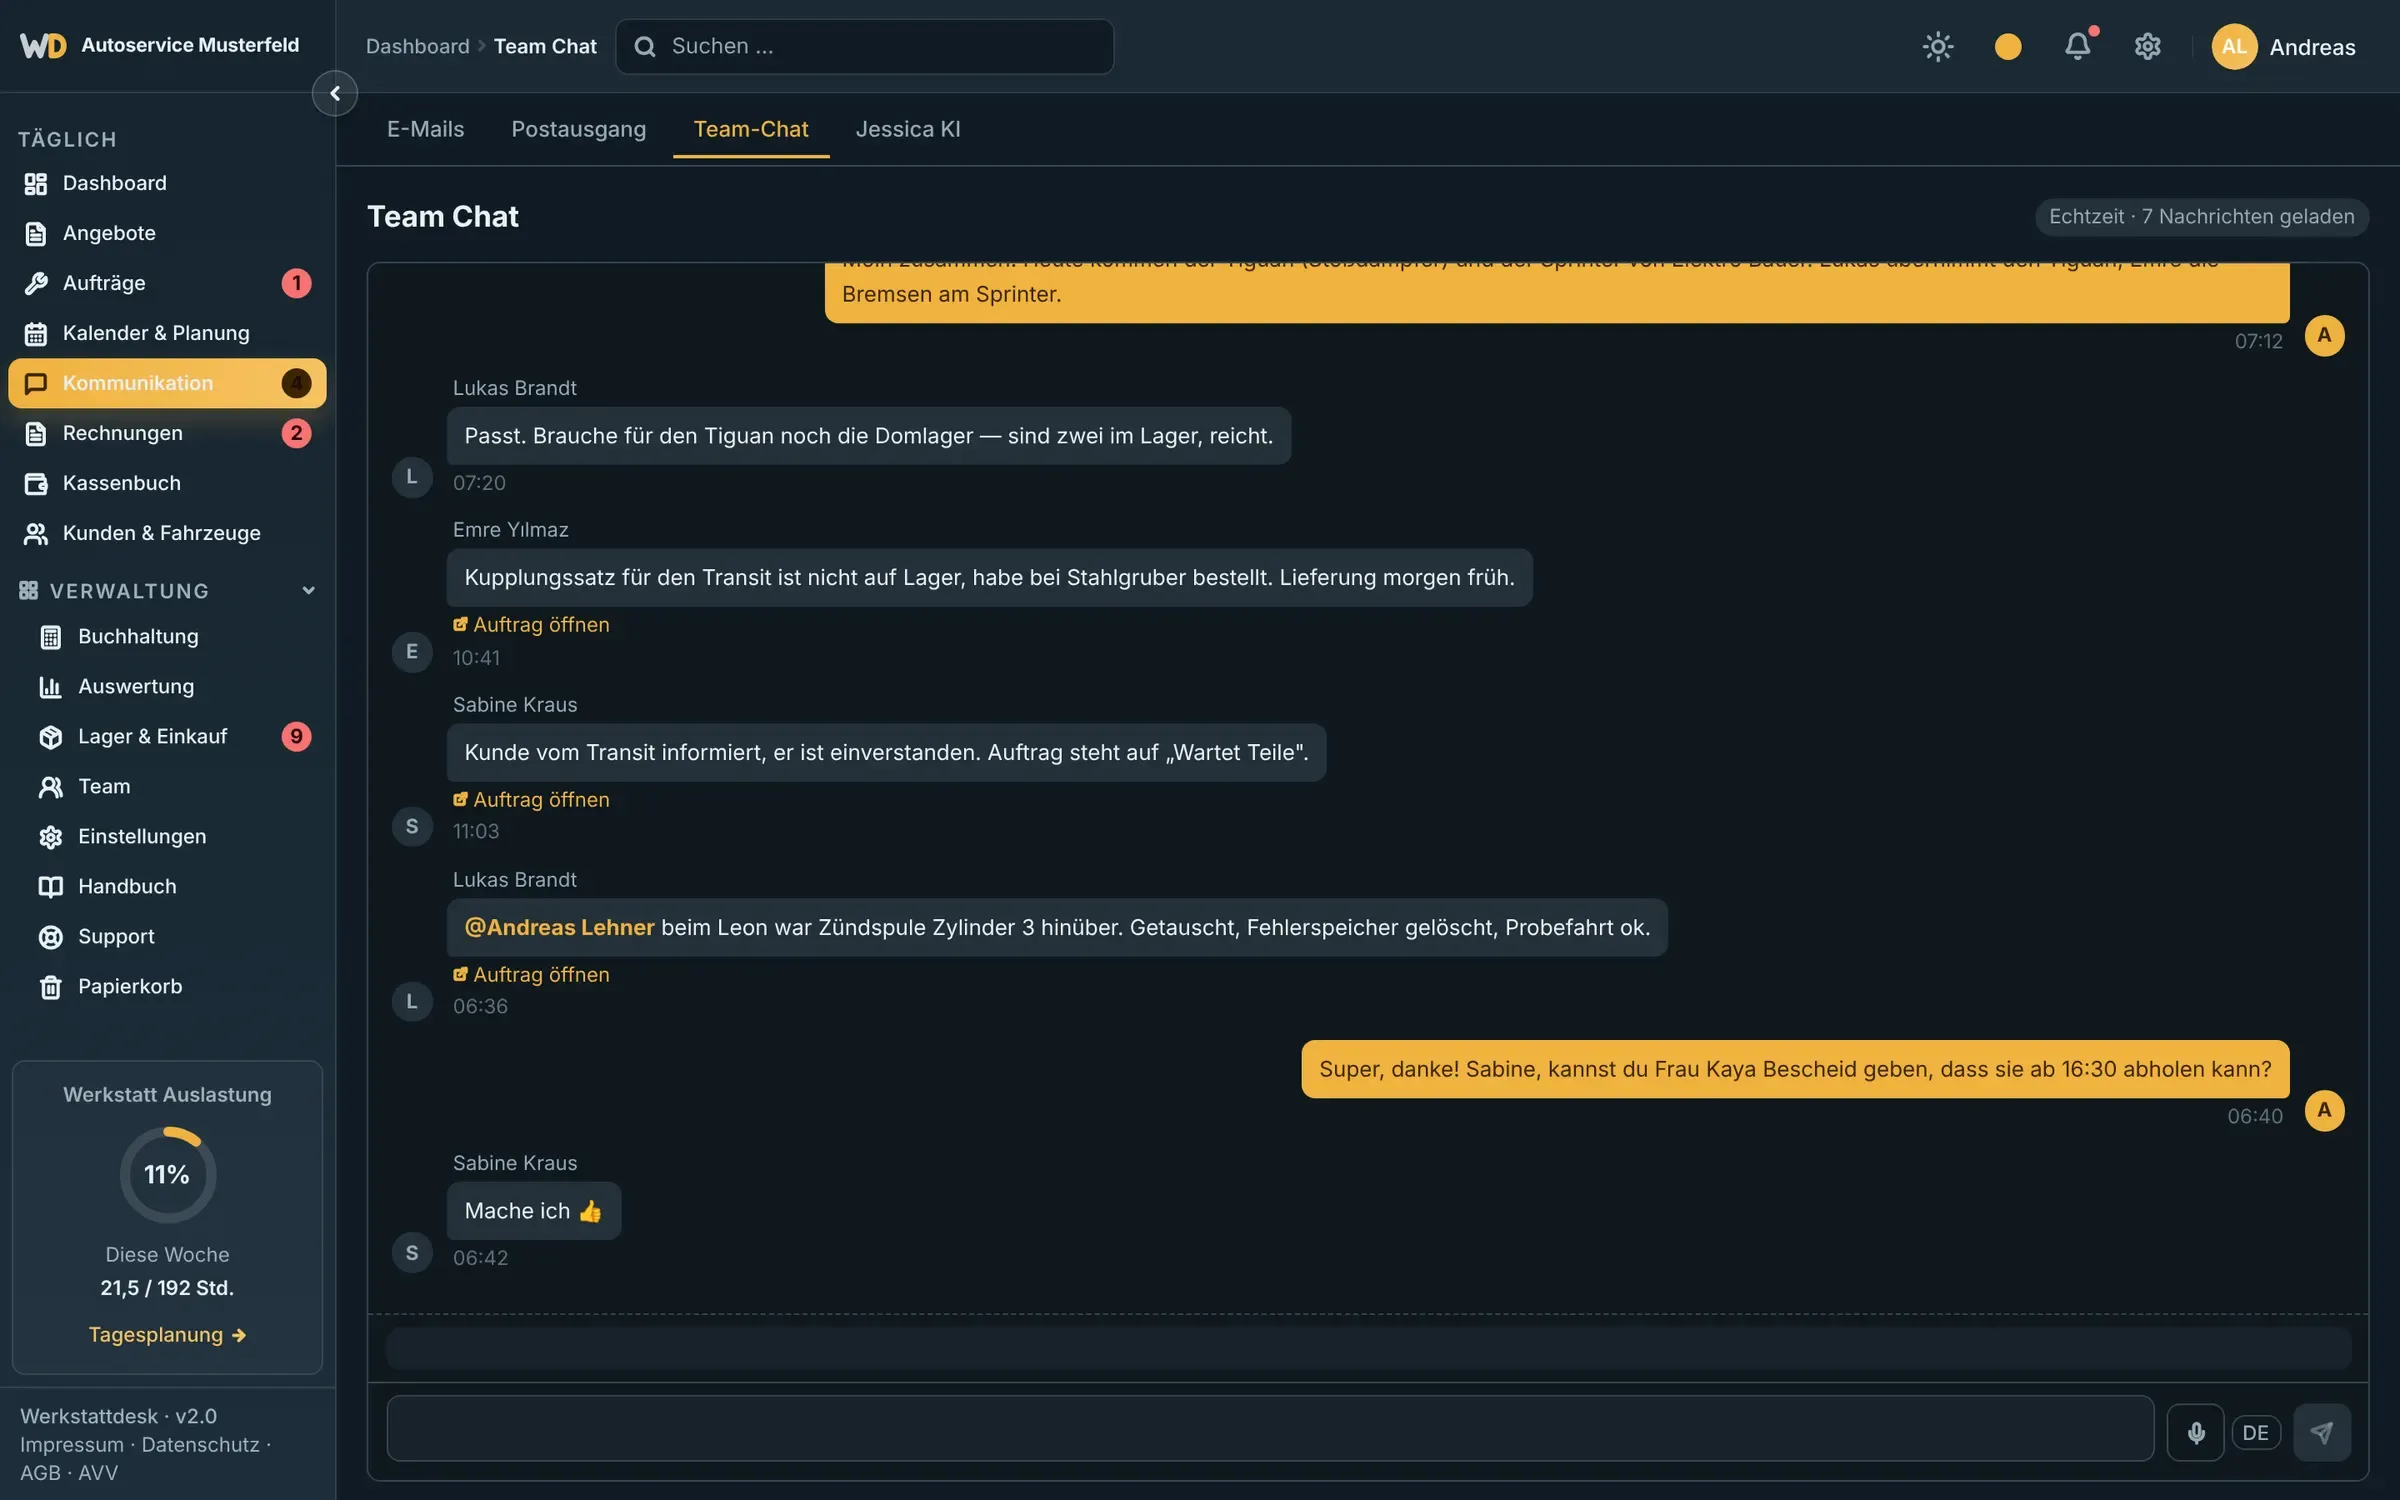This screenshot has width=2400, height=1500.
Task: Click the Werkstatt Auslastung 11% progress ring
Action: 167,1174
